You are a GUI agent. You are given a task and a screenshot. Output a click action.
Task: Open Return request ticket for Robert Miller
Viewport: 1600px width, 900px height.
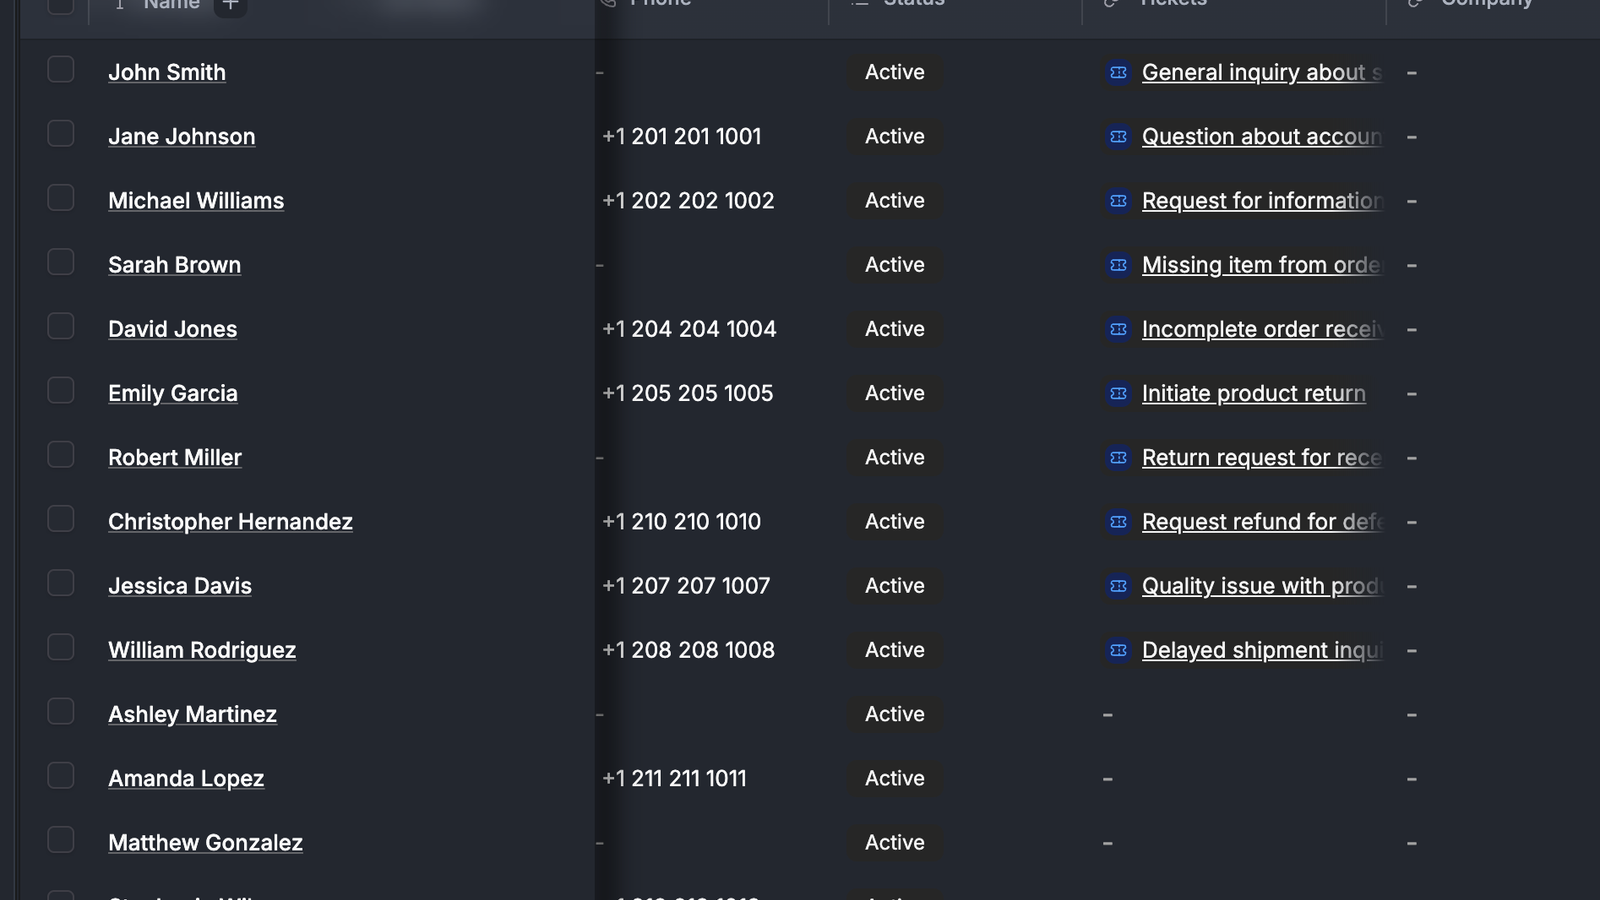pos(1262,458)
